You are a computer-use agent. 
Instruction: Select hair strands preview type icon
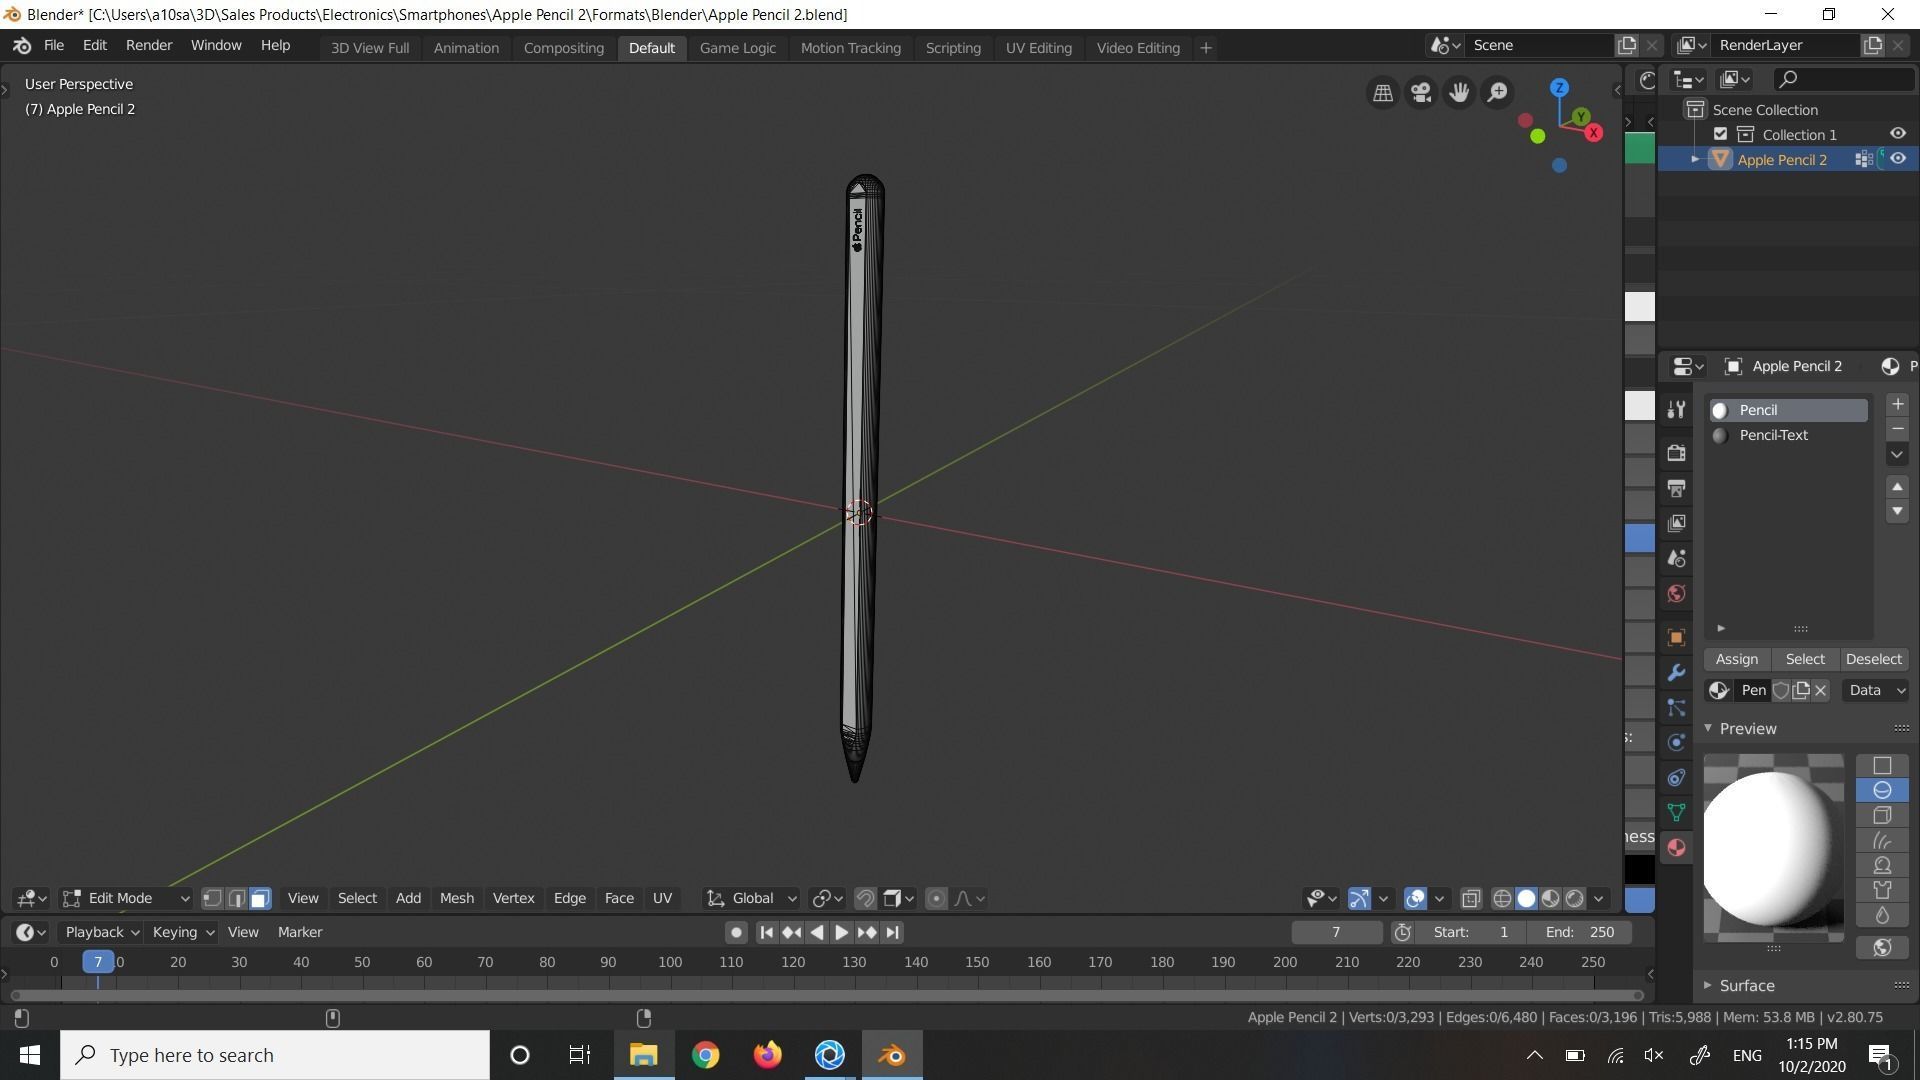click(1882, 840)
